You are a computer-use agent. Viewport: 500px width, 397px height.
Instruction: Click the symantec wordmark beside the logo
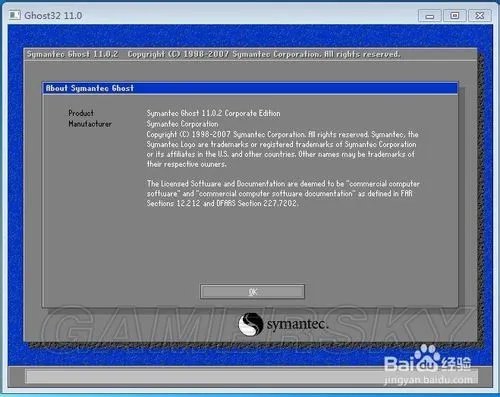(x=298, y=324)
